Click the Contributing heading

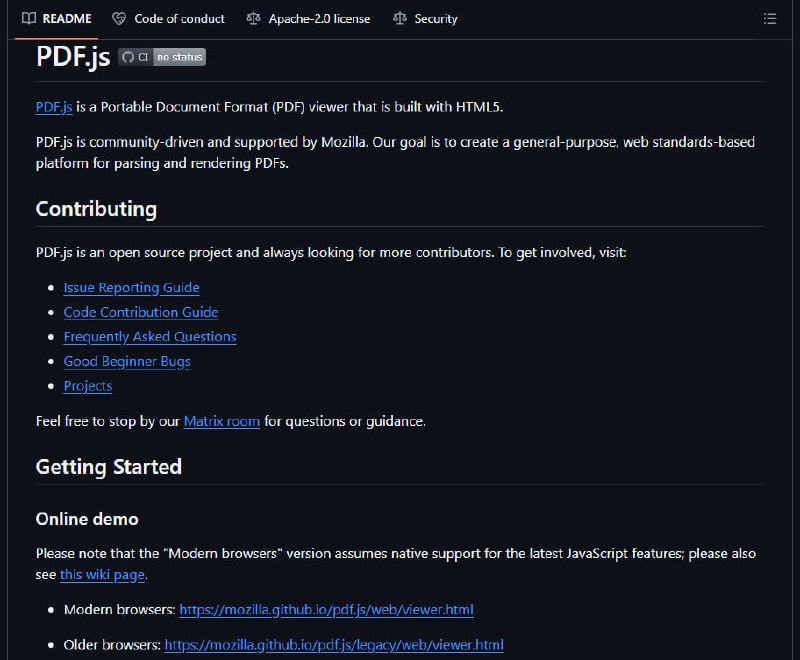pos(96,209)
